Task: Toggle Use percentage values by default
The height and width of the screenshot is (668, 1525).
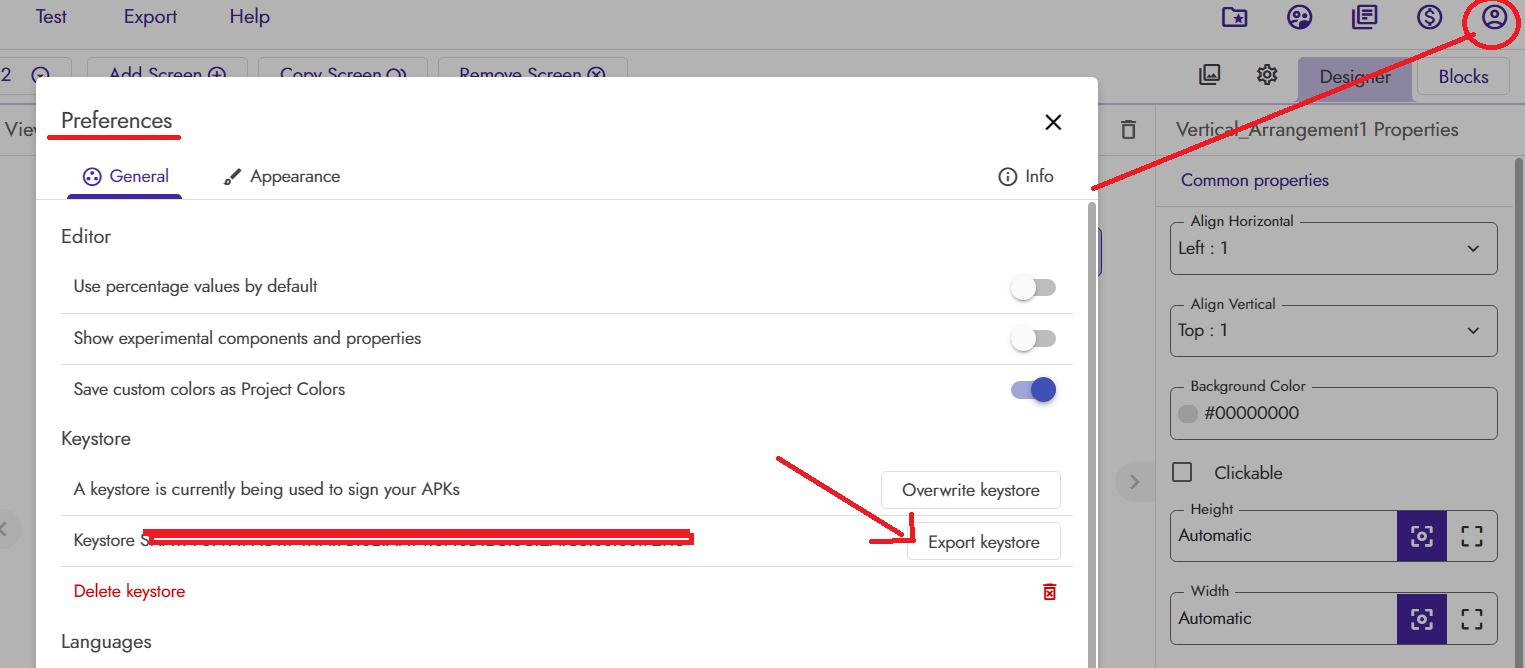Action: point(1033,288)
